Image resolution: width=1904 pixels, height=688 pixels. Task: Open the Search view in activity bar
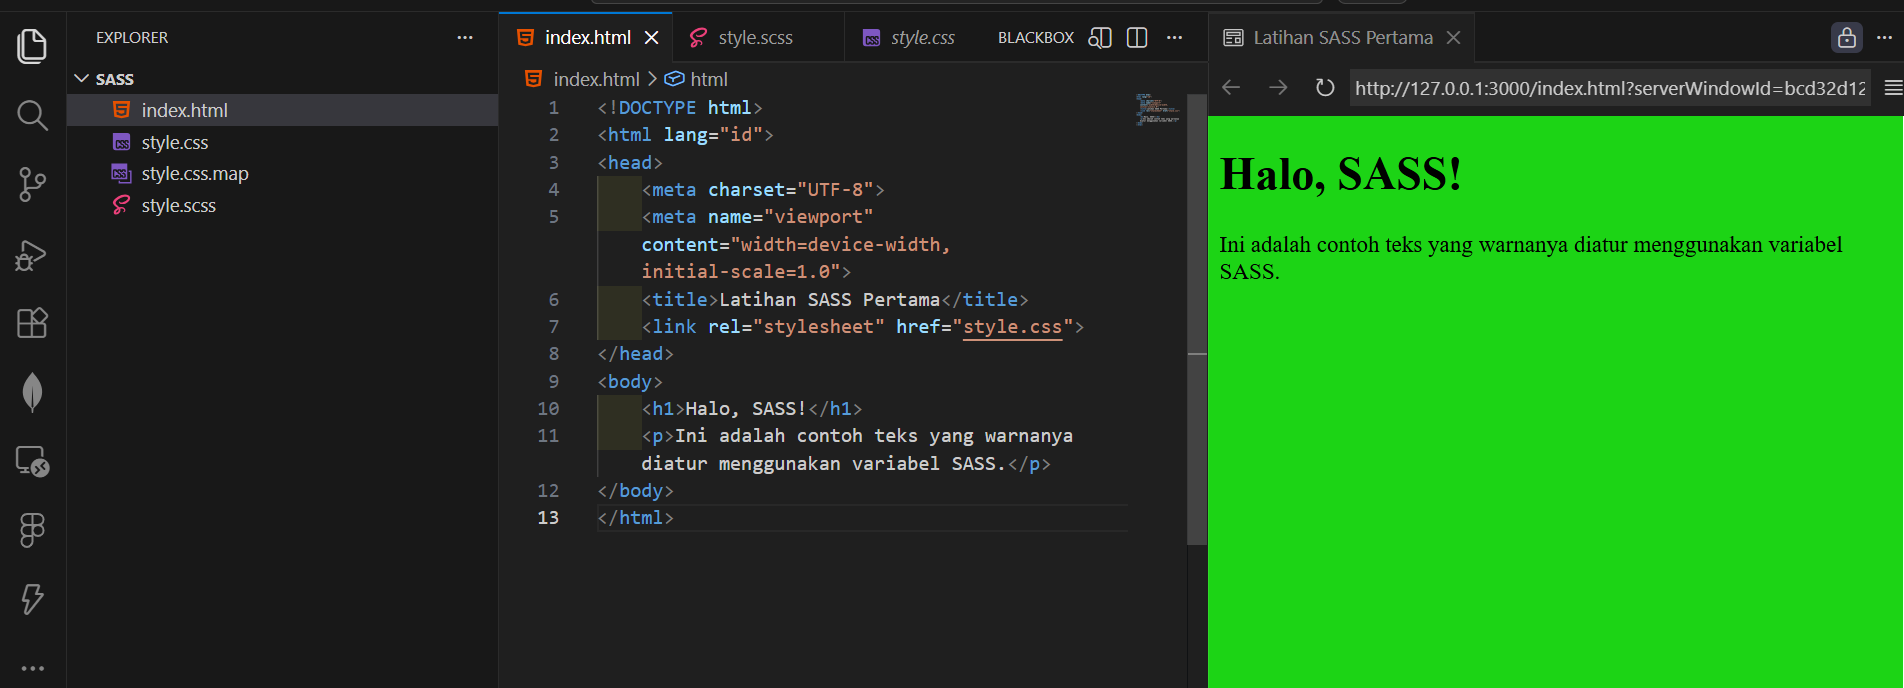pos(32,115)
